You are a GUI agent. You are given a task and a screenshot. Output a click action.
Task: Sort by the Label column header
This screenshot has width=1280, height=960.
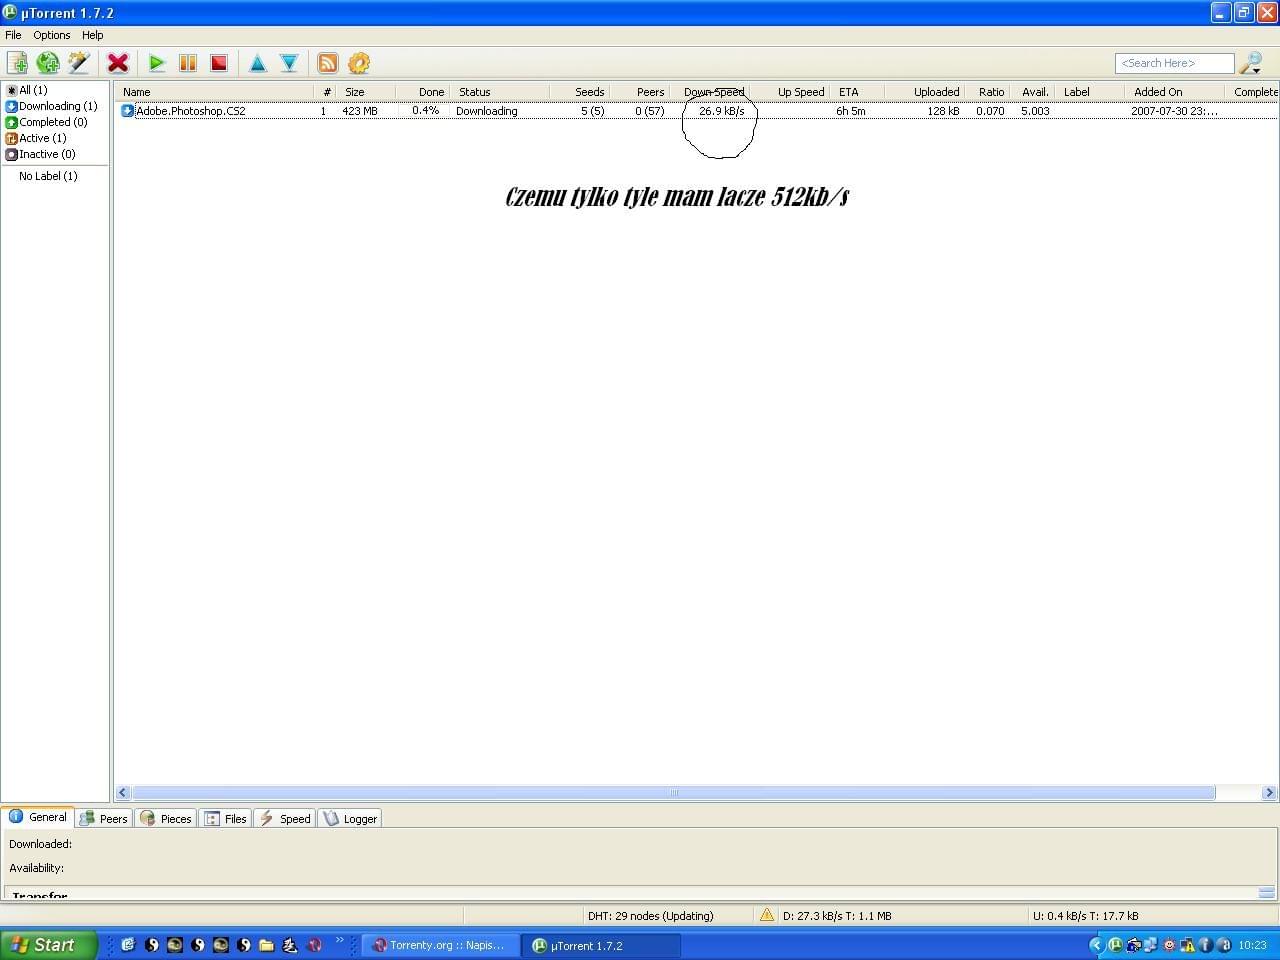tap(1089, 92)
